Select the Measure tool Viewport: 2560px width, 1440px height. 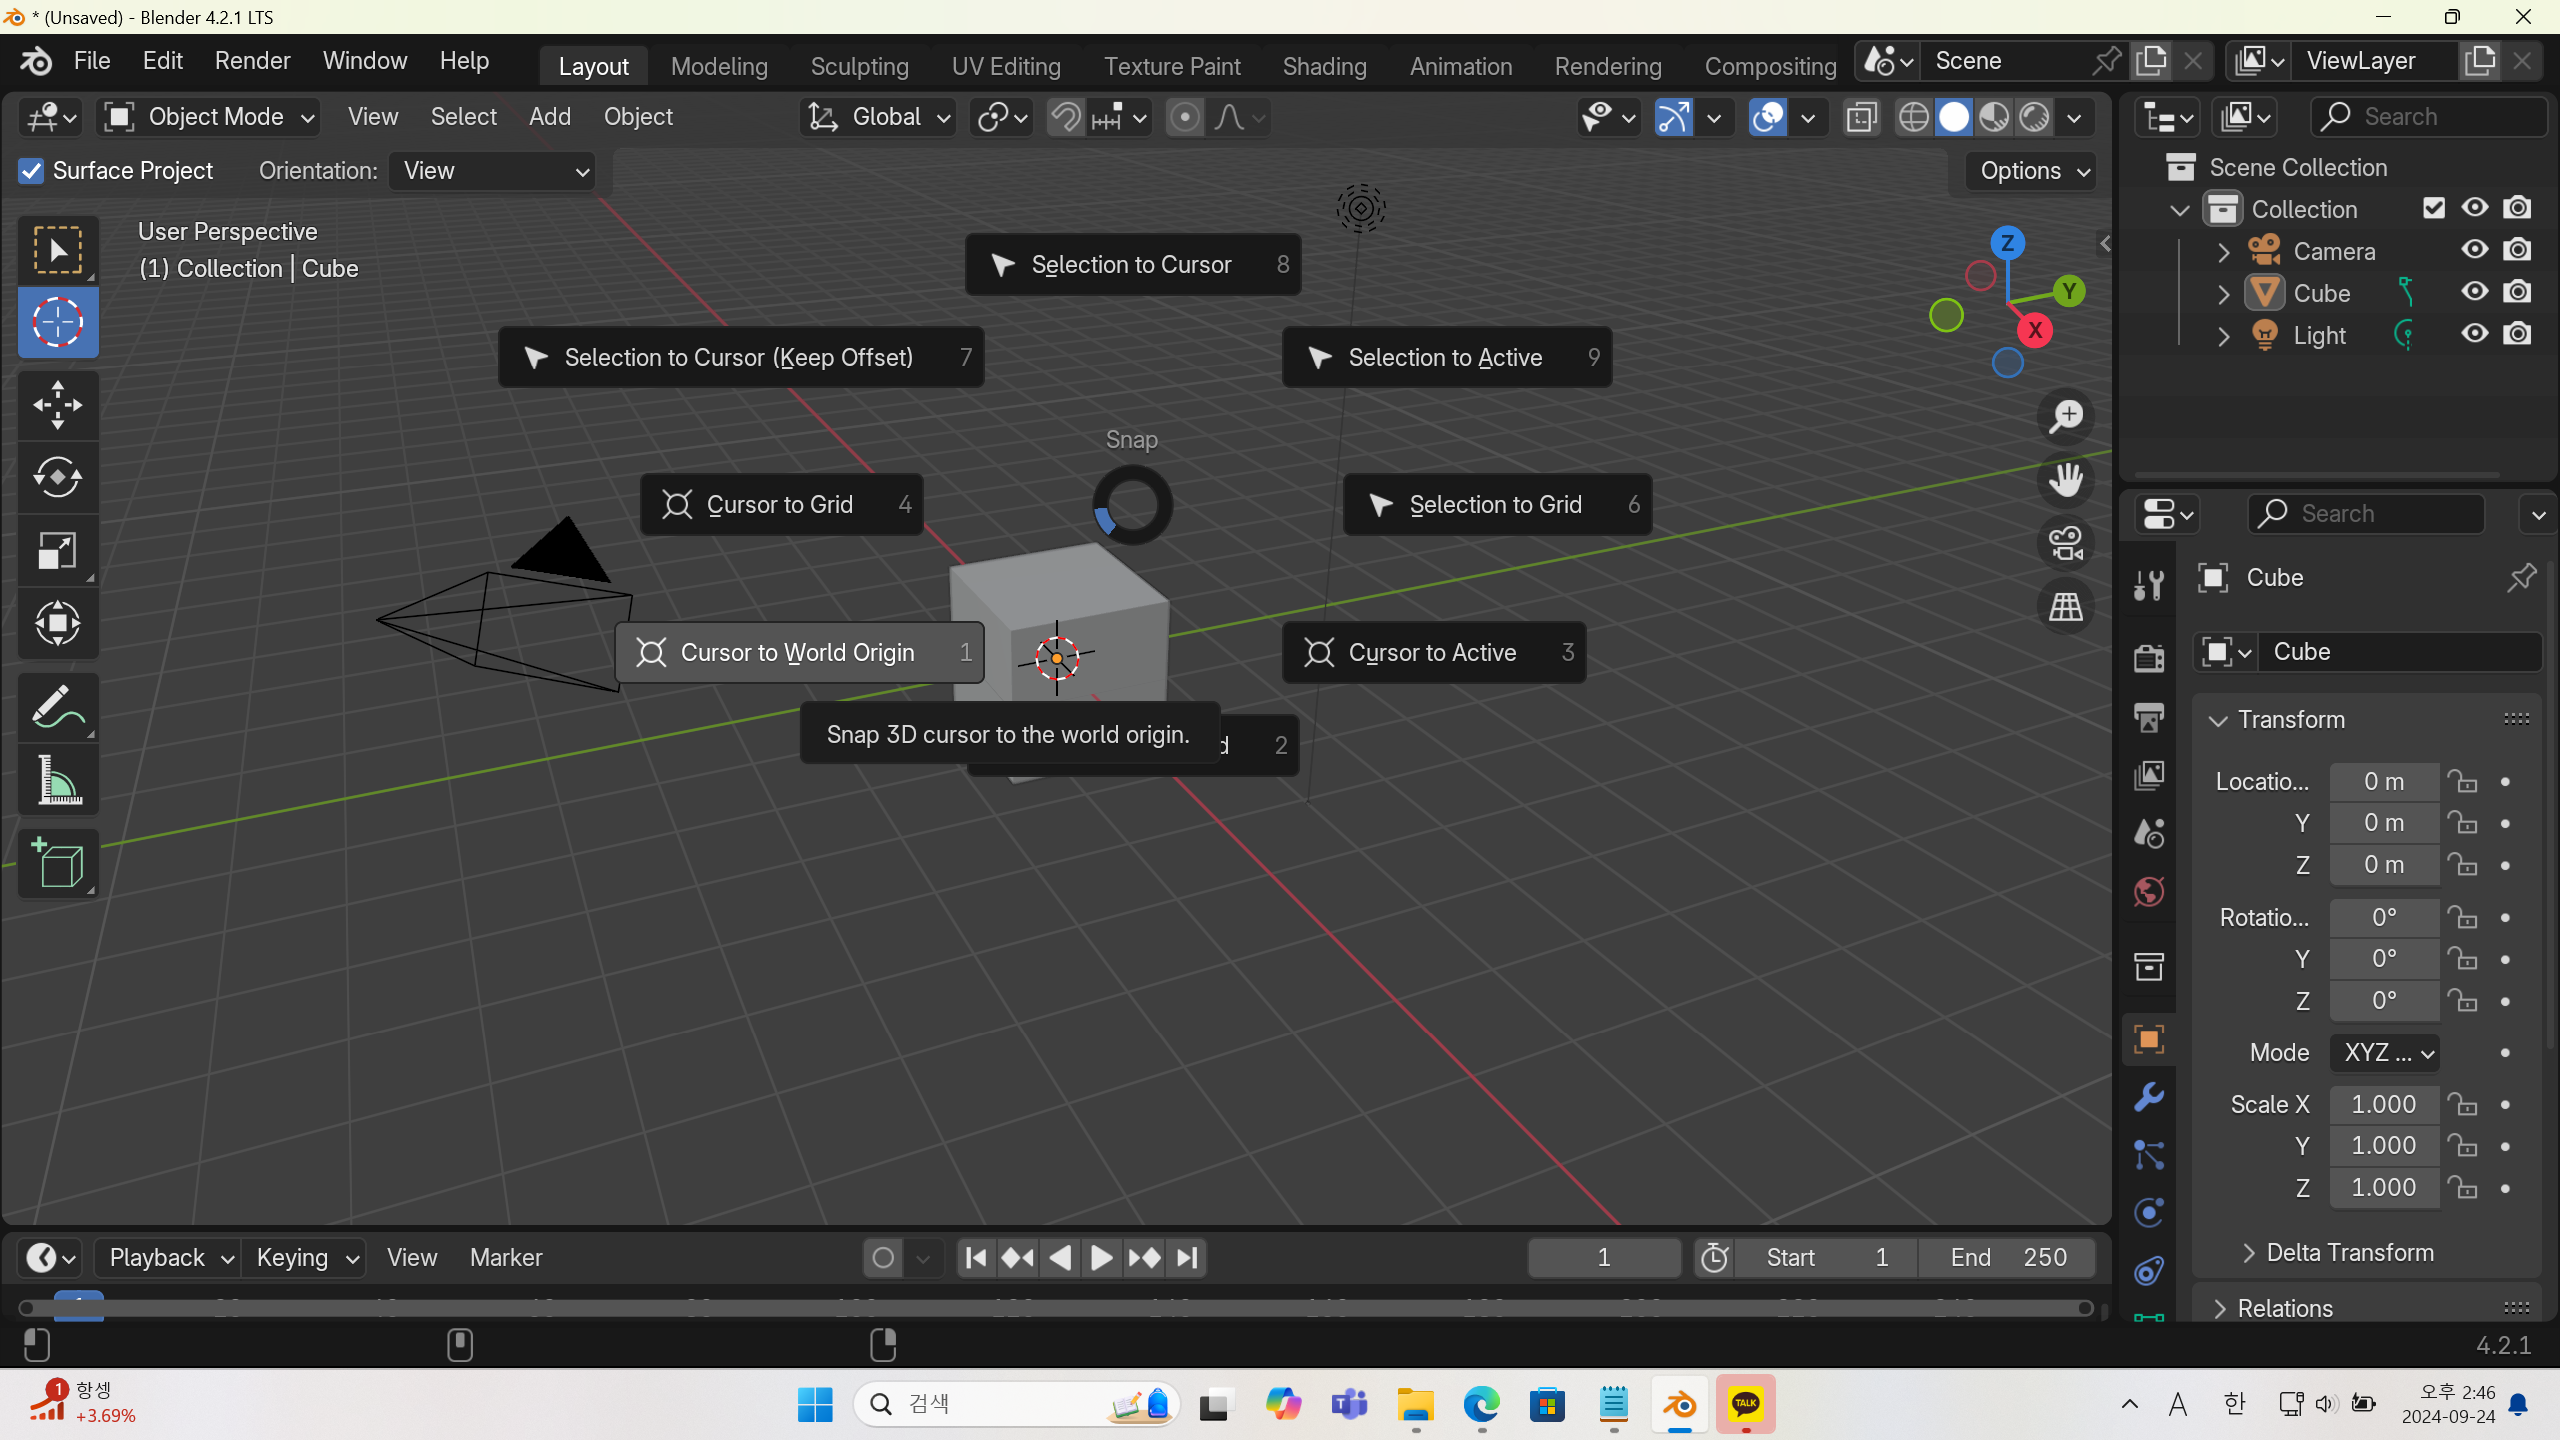point(57,780)
